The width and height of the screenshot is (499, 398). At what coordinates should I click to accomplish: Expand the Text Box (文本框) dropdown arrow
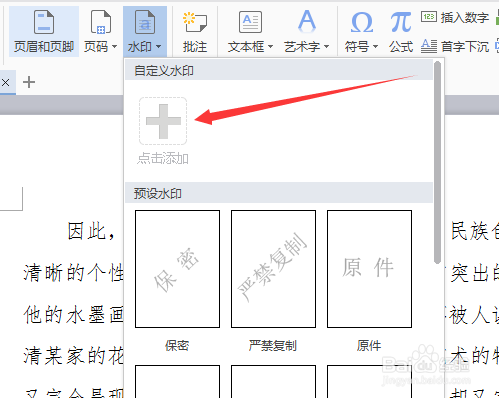pyautogui.click(x=270, y=46)
